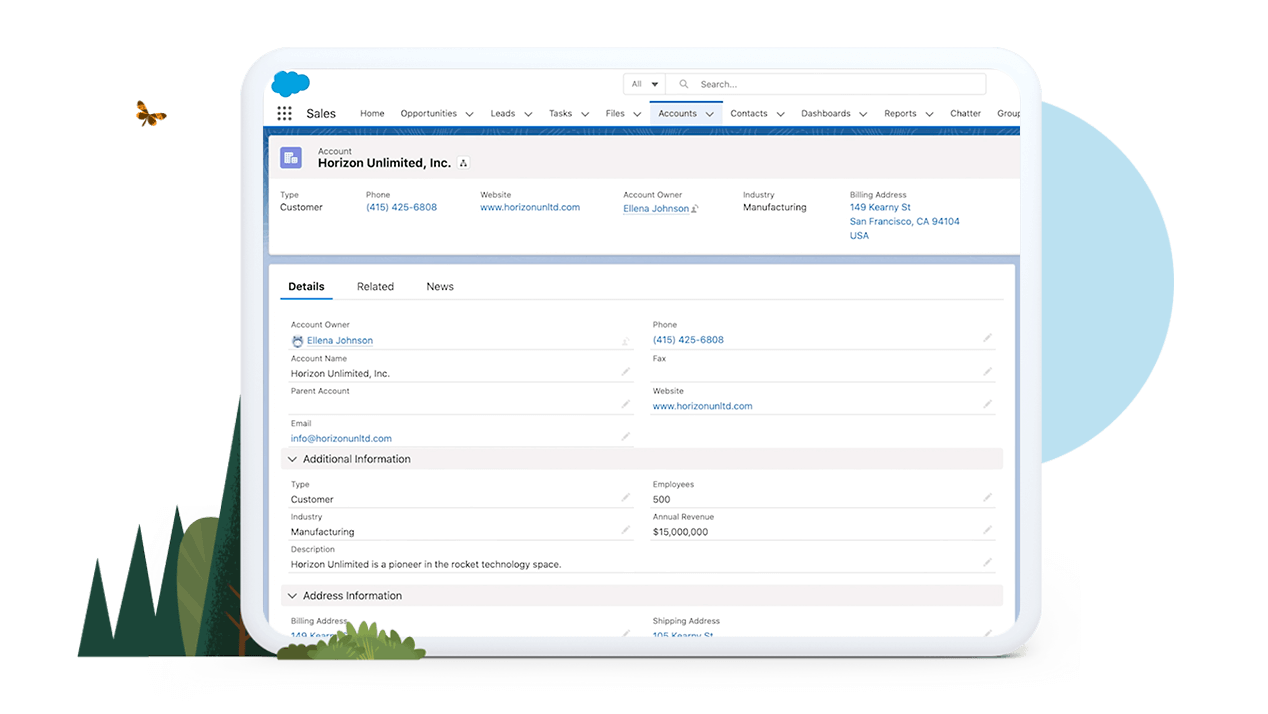Expand the Opportunities nav dropdown arrow

coord(470,114)
